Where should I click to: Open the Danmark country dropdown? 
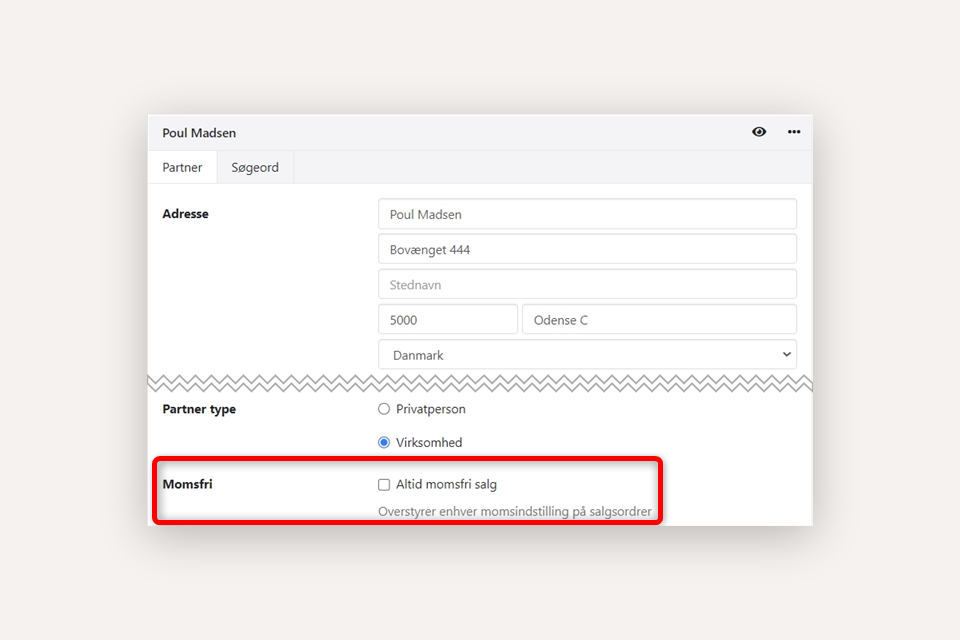pyautogui.click(x=587, y=355)
